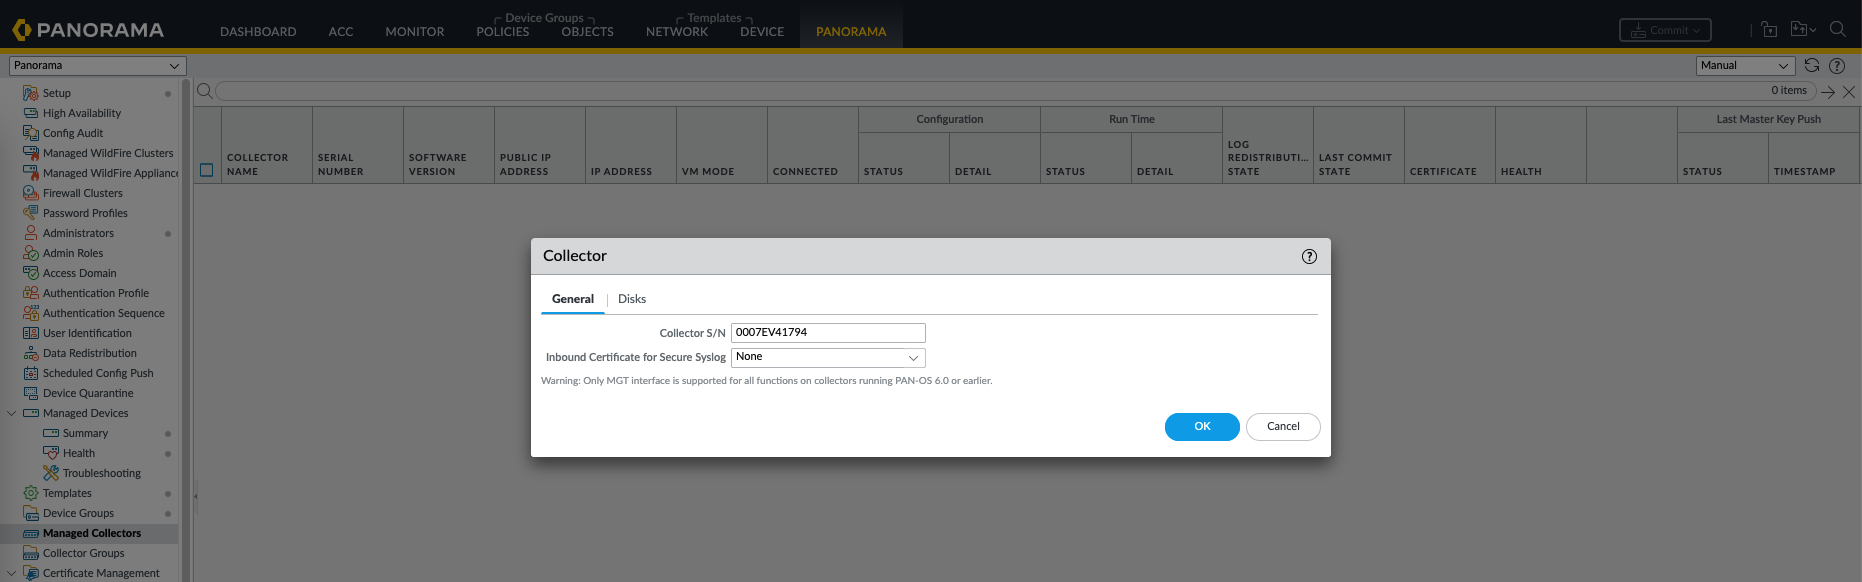Screen dimensions: 1862x582
Task: Click the Collector S/N input field
Action: coord(828,333)
